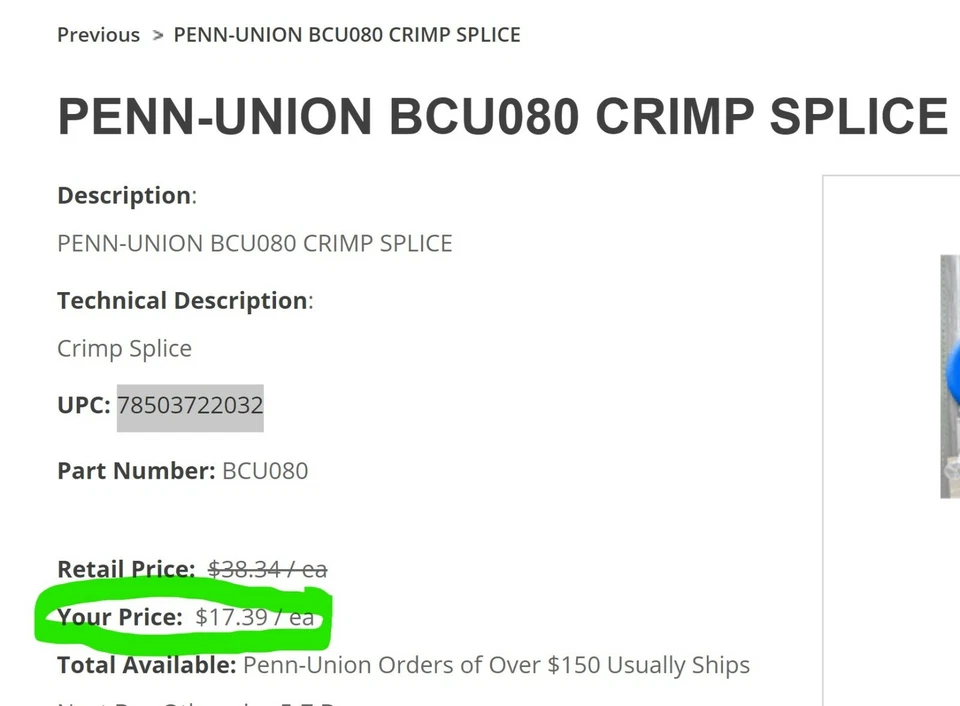Screen dimensions: 960x706
Task: Click the Penn-Union orders shipping note
Action: 496,665
